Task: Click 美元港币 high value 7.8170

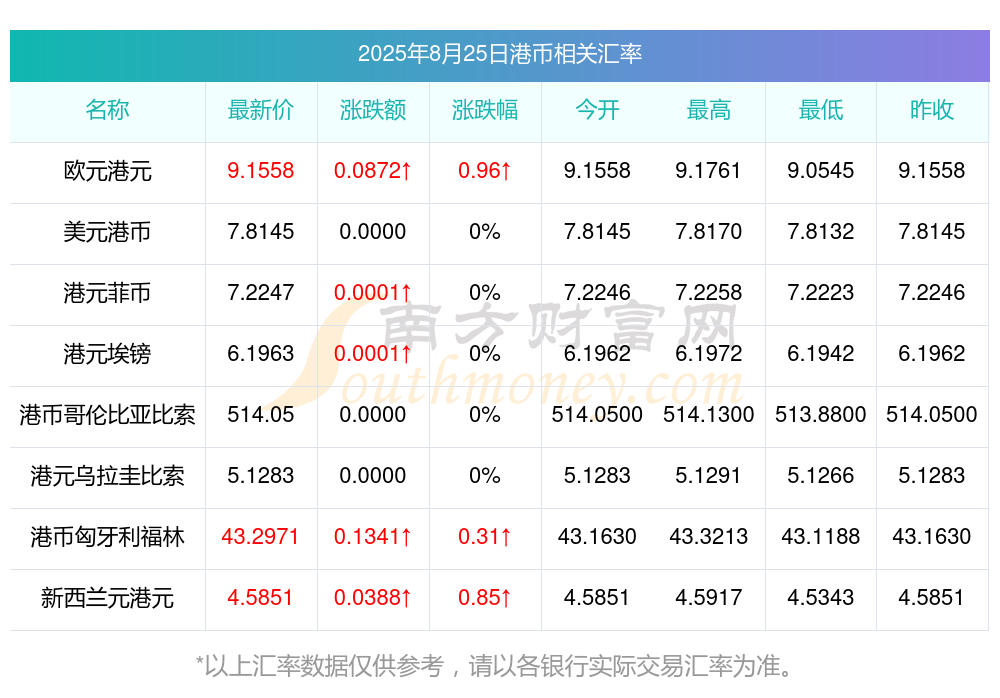Action: coord(709,231)
